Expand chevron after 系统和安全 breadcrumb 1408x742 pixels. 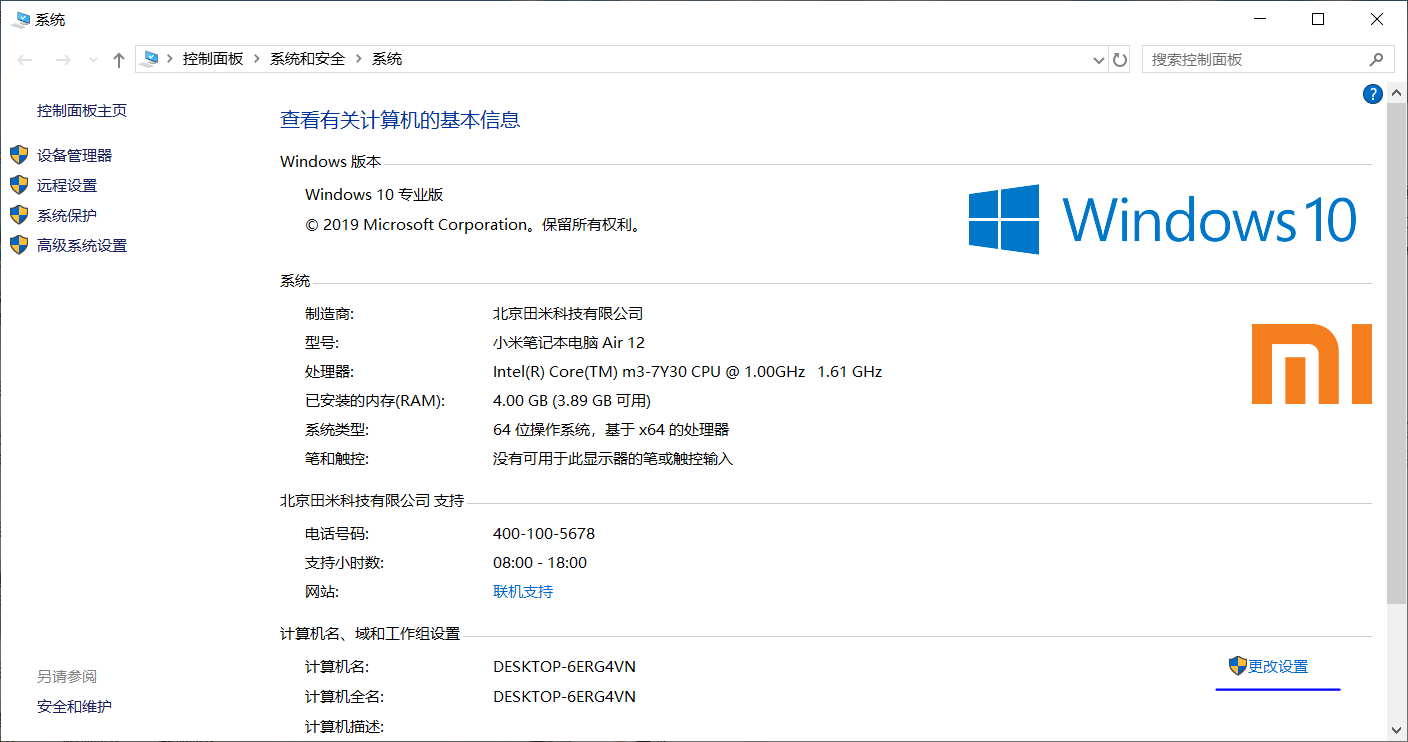point(359,59)
